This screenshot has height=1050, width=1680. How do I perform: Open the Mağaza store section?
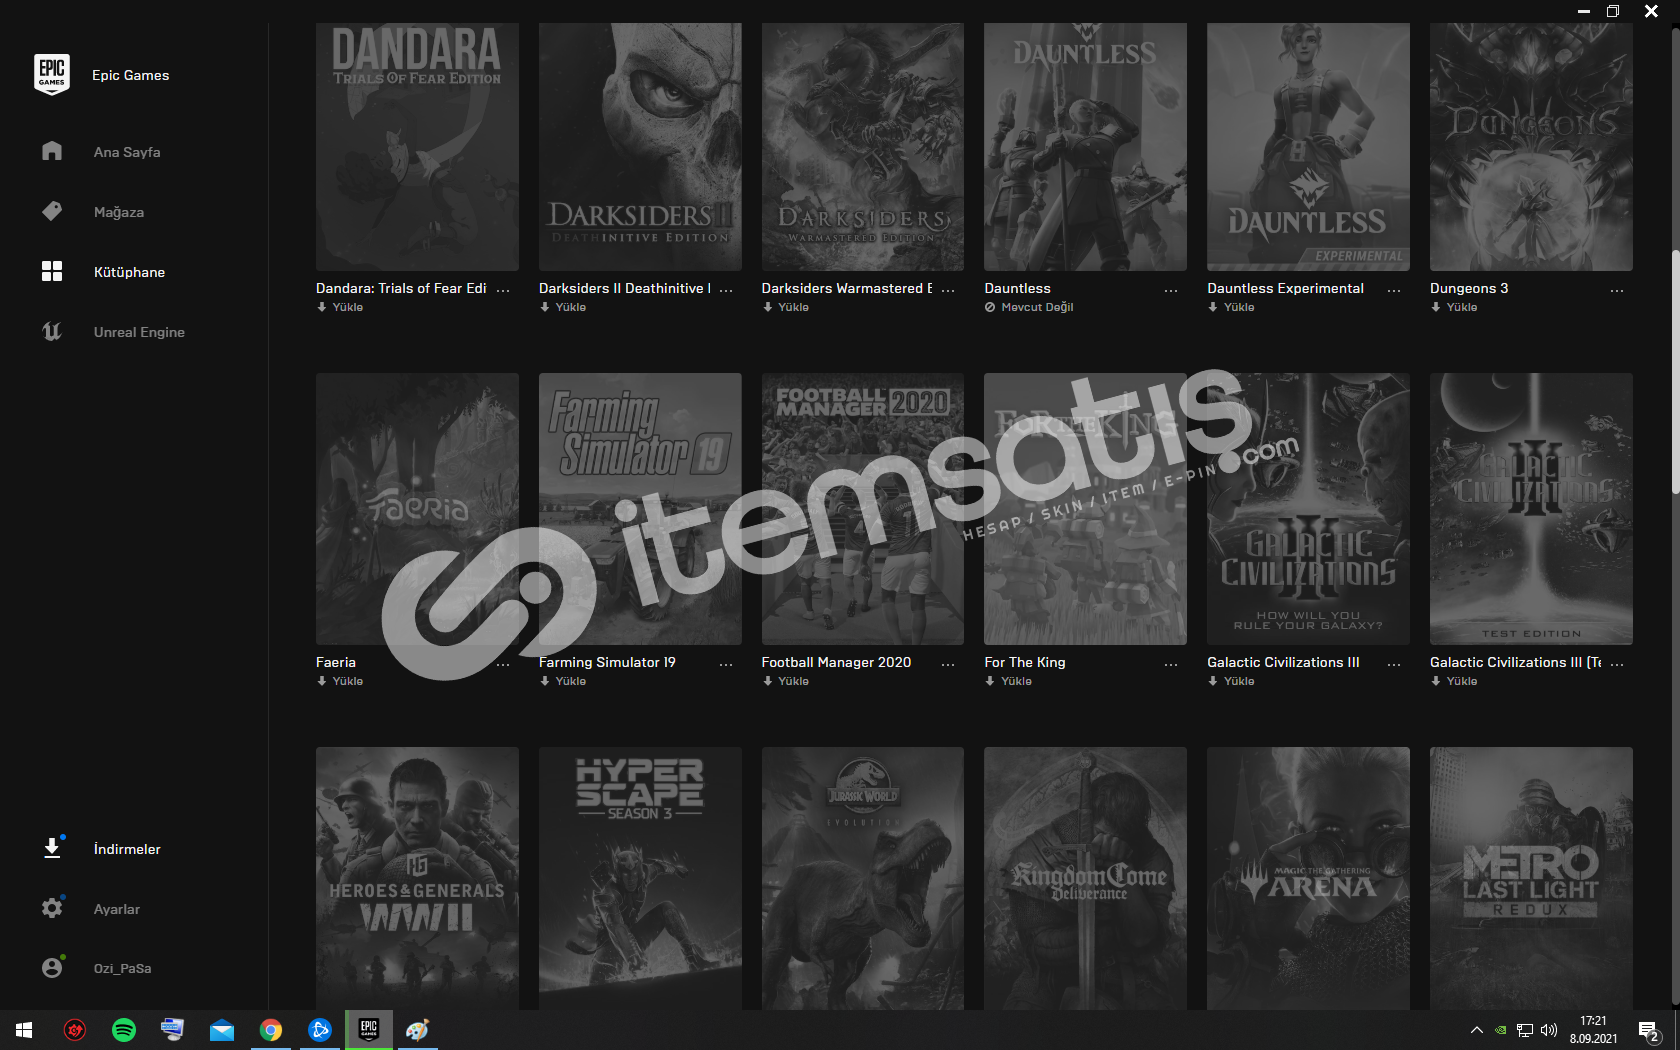click(119, 212)
